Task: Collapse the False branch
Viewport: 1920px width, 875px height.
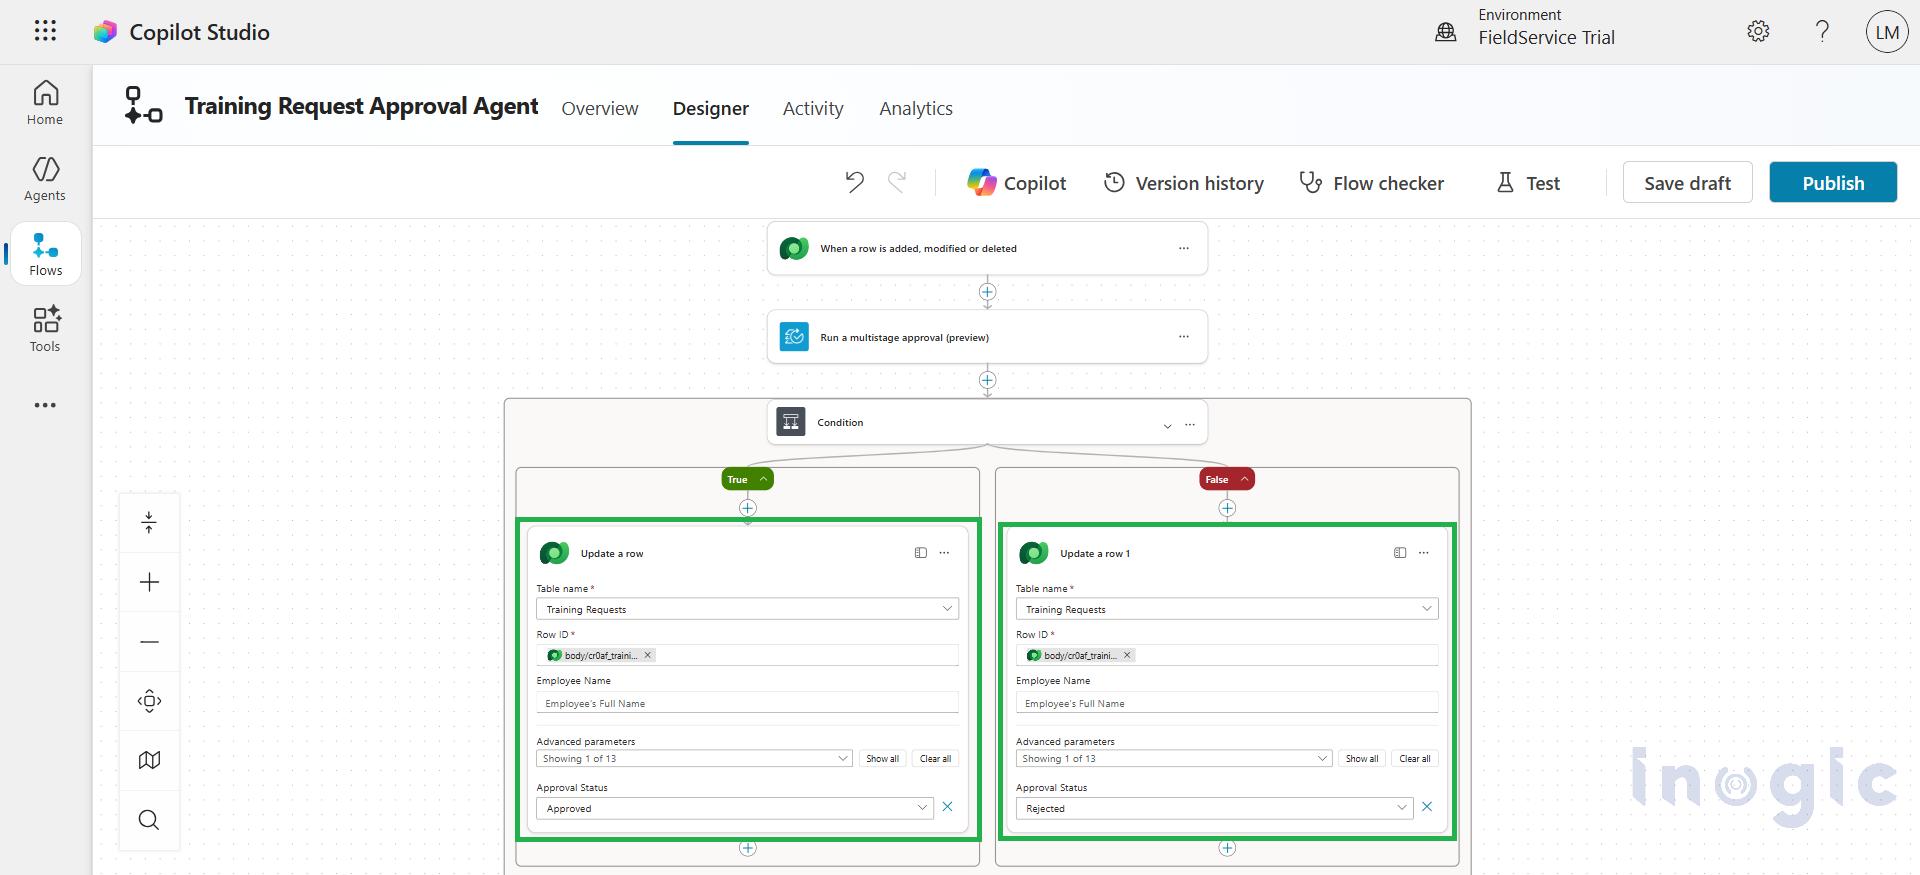Action: (1226, 479)
